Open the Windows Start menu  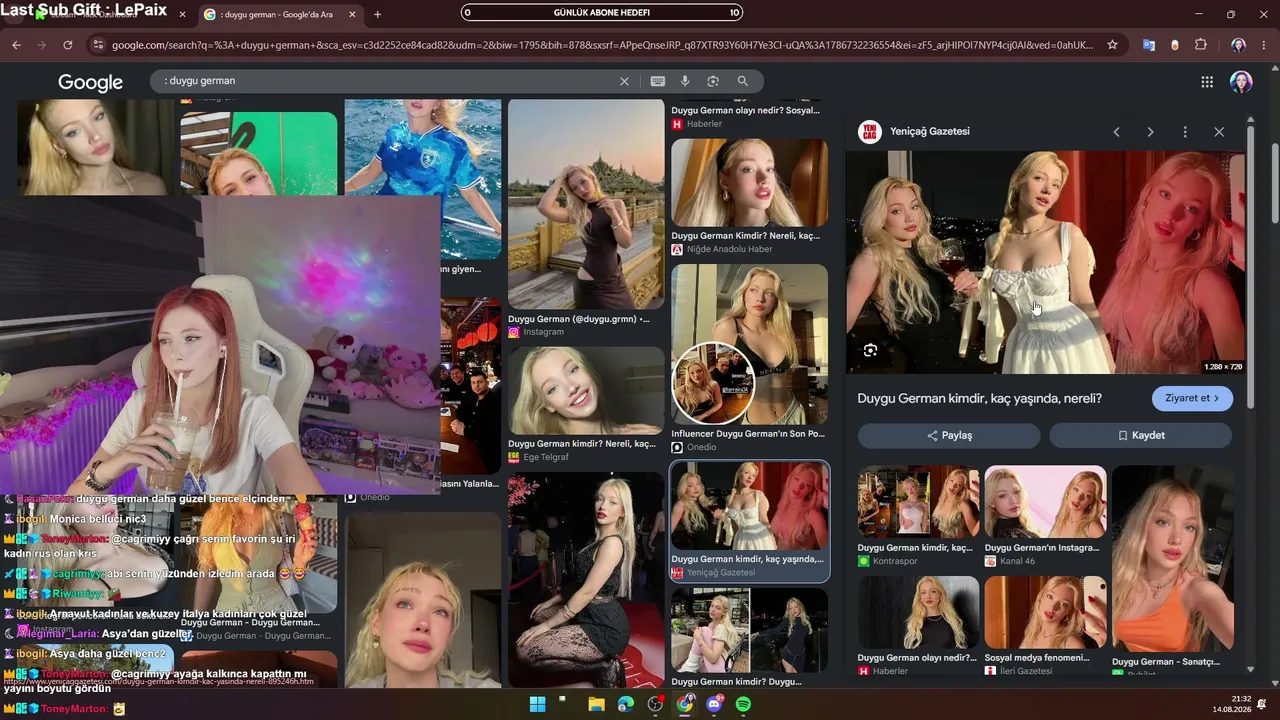click(537, 704)
